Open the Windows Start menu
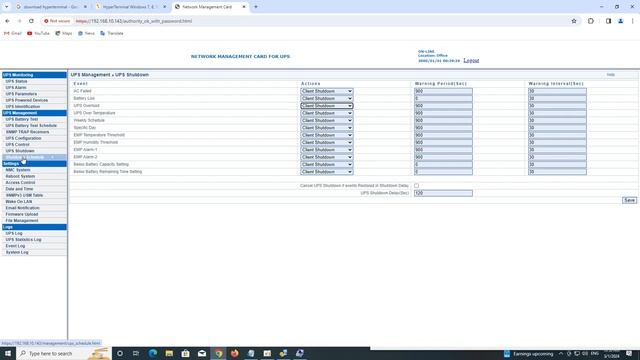The image size is (640, 360). 8,353
